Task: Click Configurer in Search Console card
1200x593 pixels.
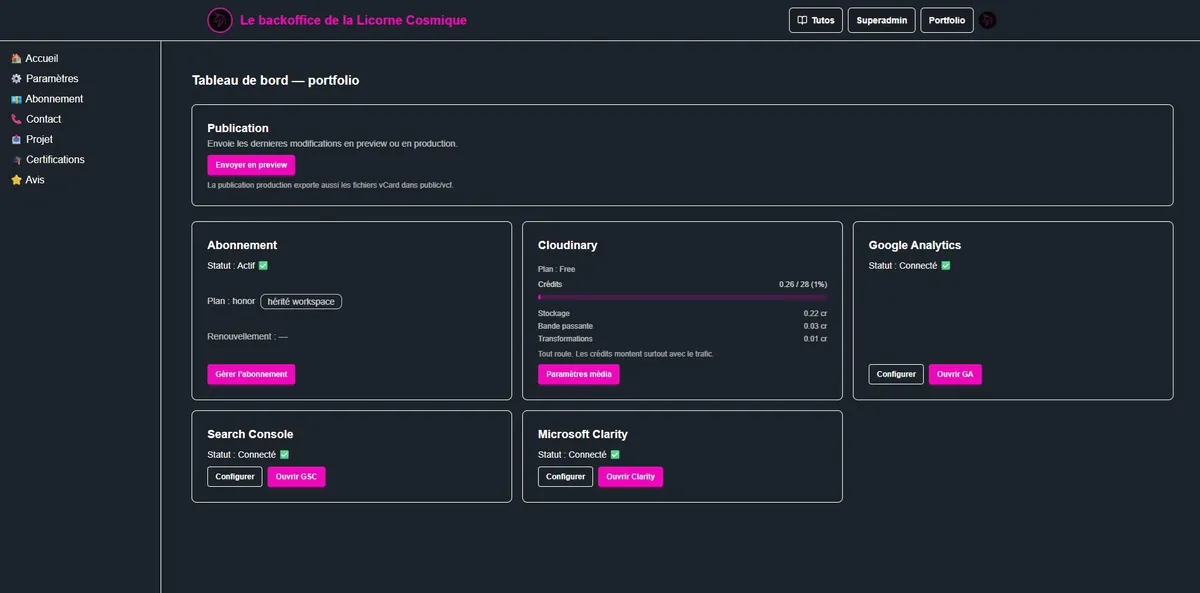Action: coord(235,477)
